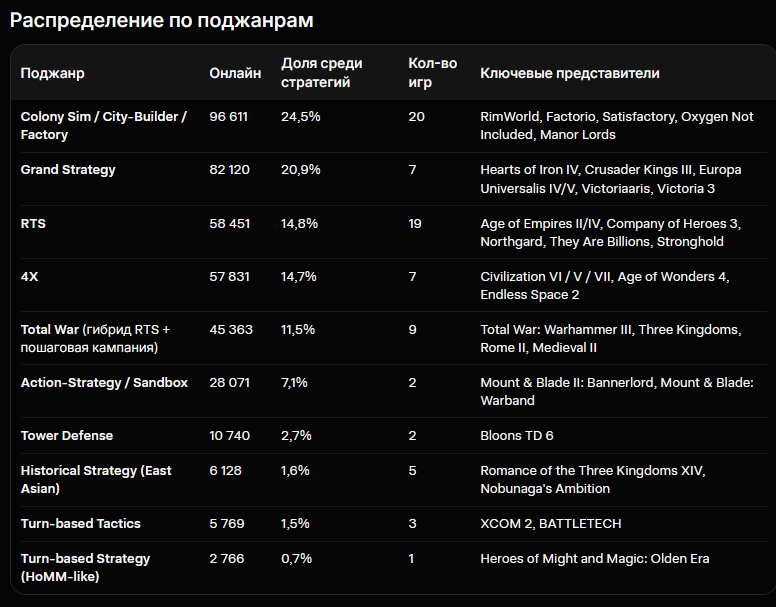Click the 'RimWorld, Factorio, Satisfactory' representatives cell

[617, 126]
